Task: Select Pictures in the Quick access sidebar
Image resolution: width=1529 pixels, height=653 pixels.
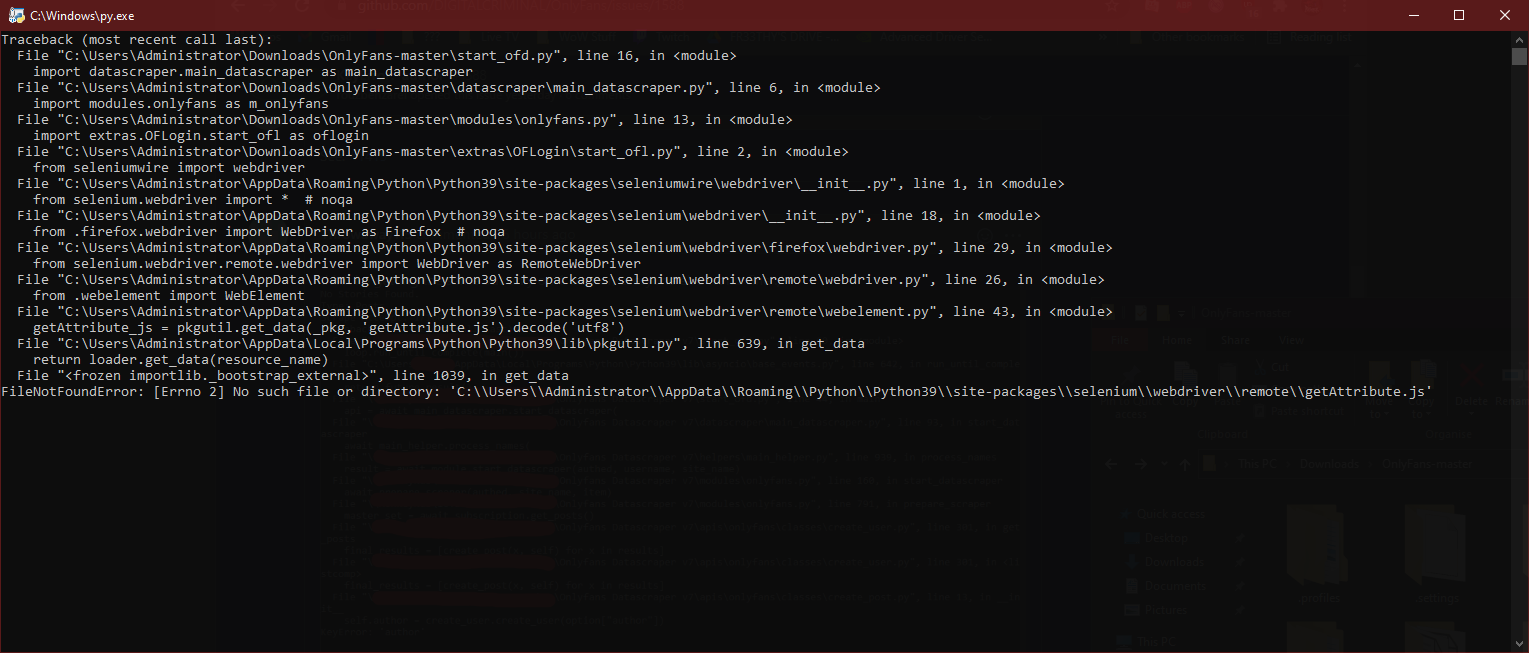Action: 1166,610
